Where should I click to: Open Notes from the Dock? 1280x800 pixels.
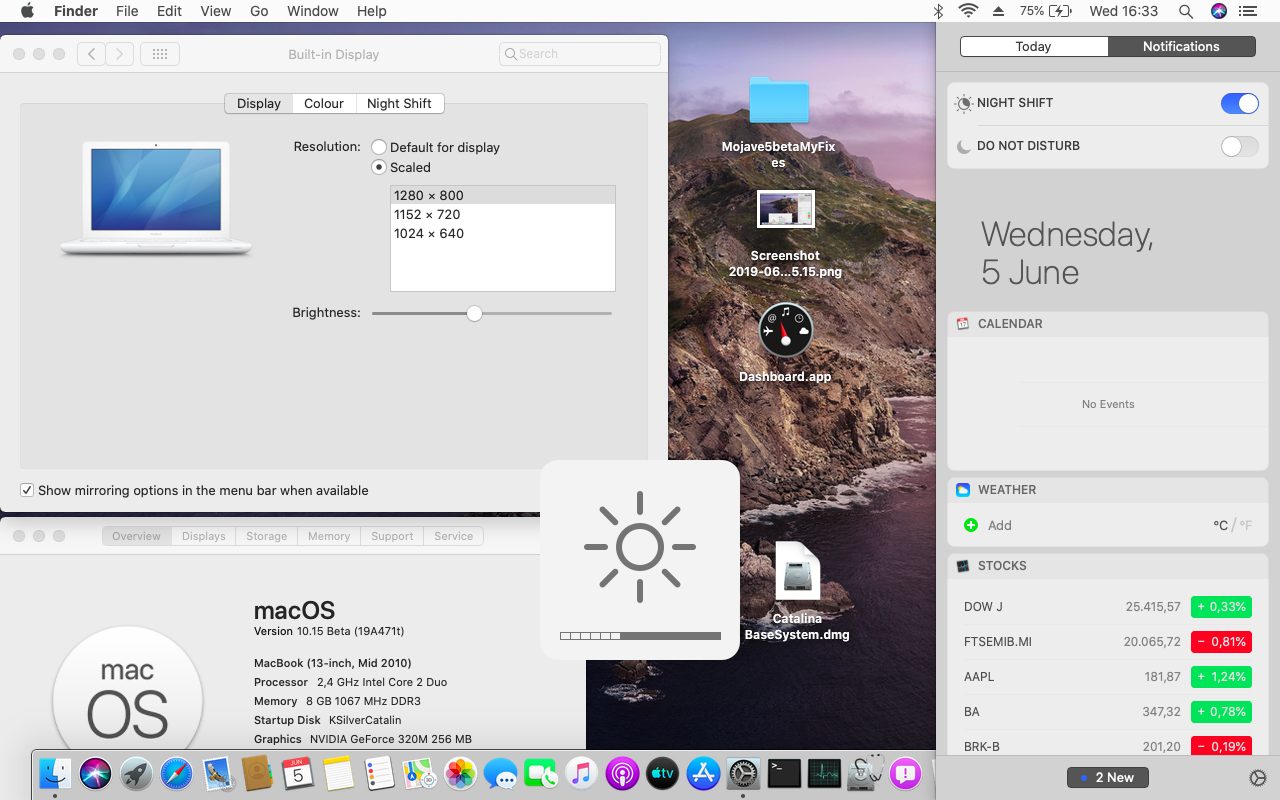(339, 773)
